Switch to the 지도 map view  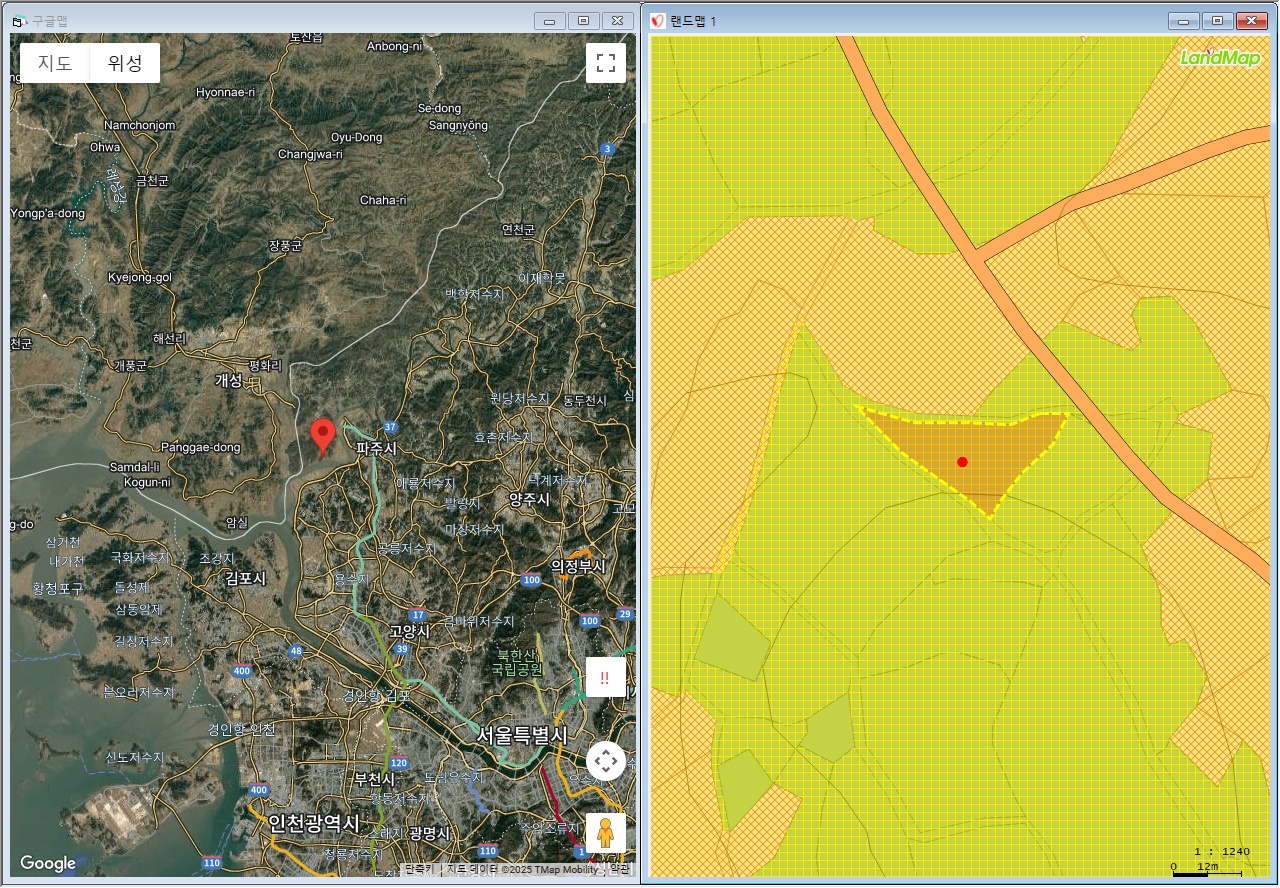tap(55, 63)
